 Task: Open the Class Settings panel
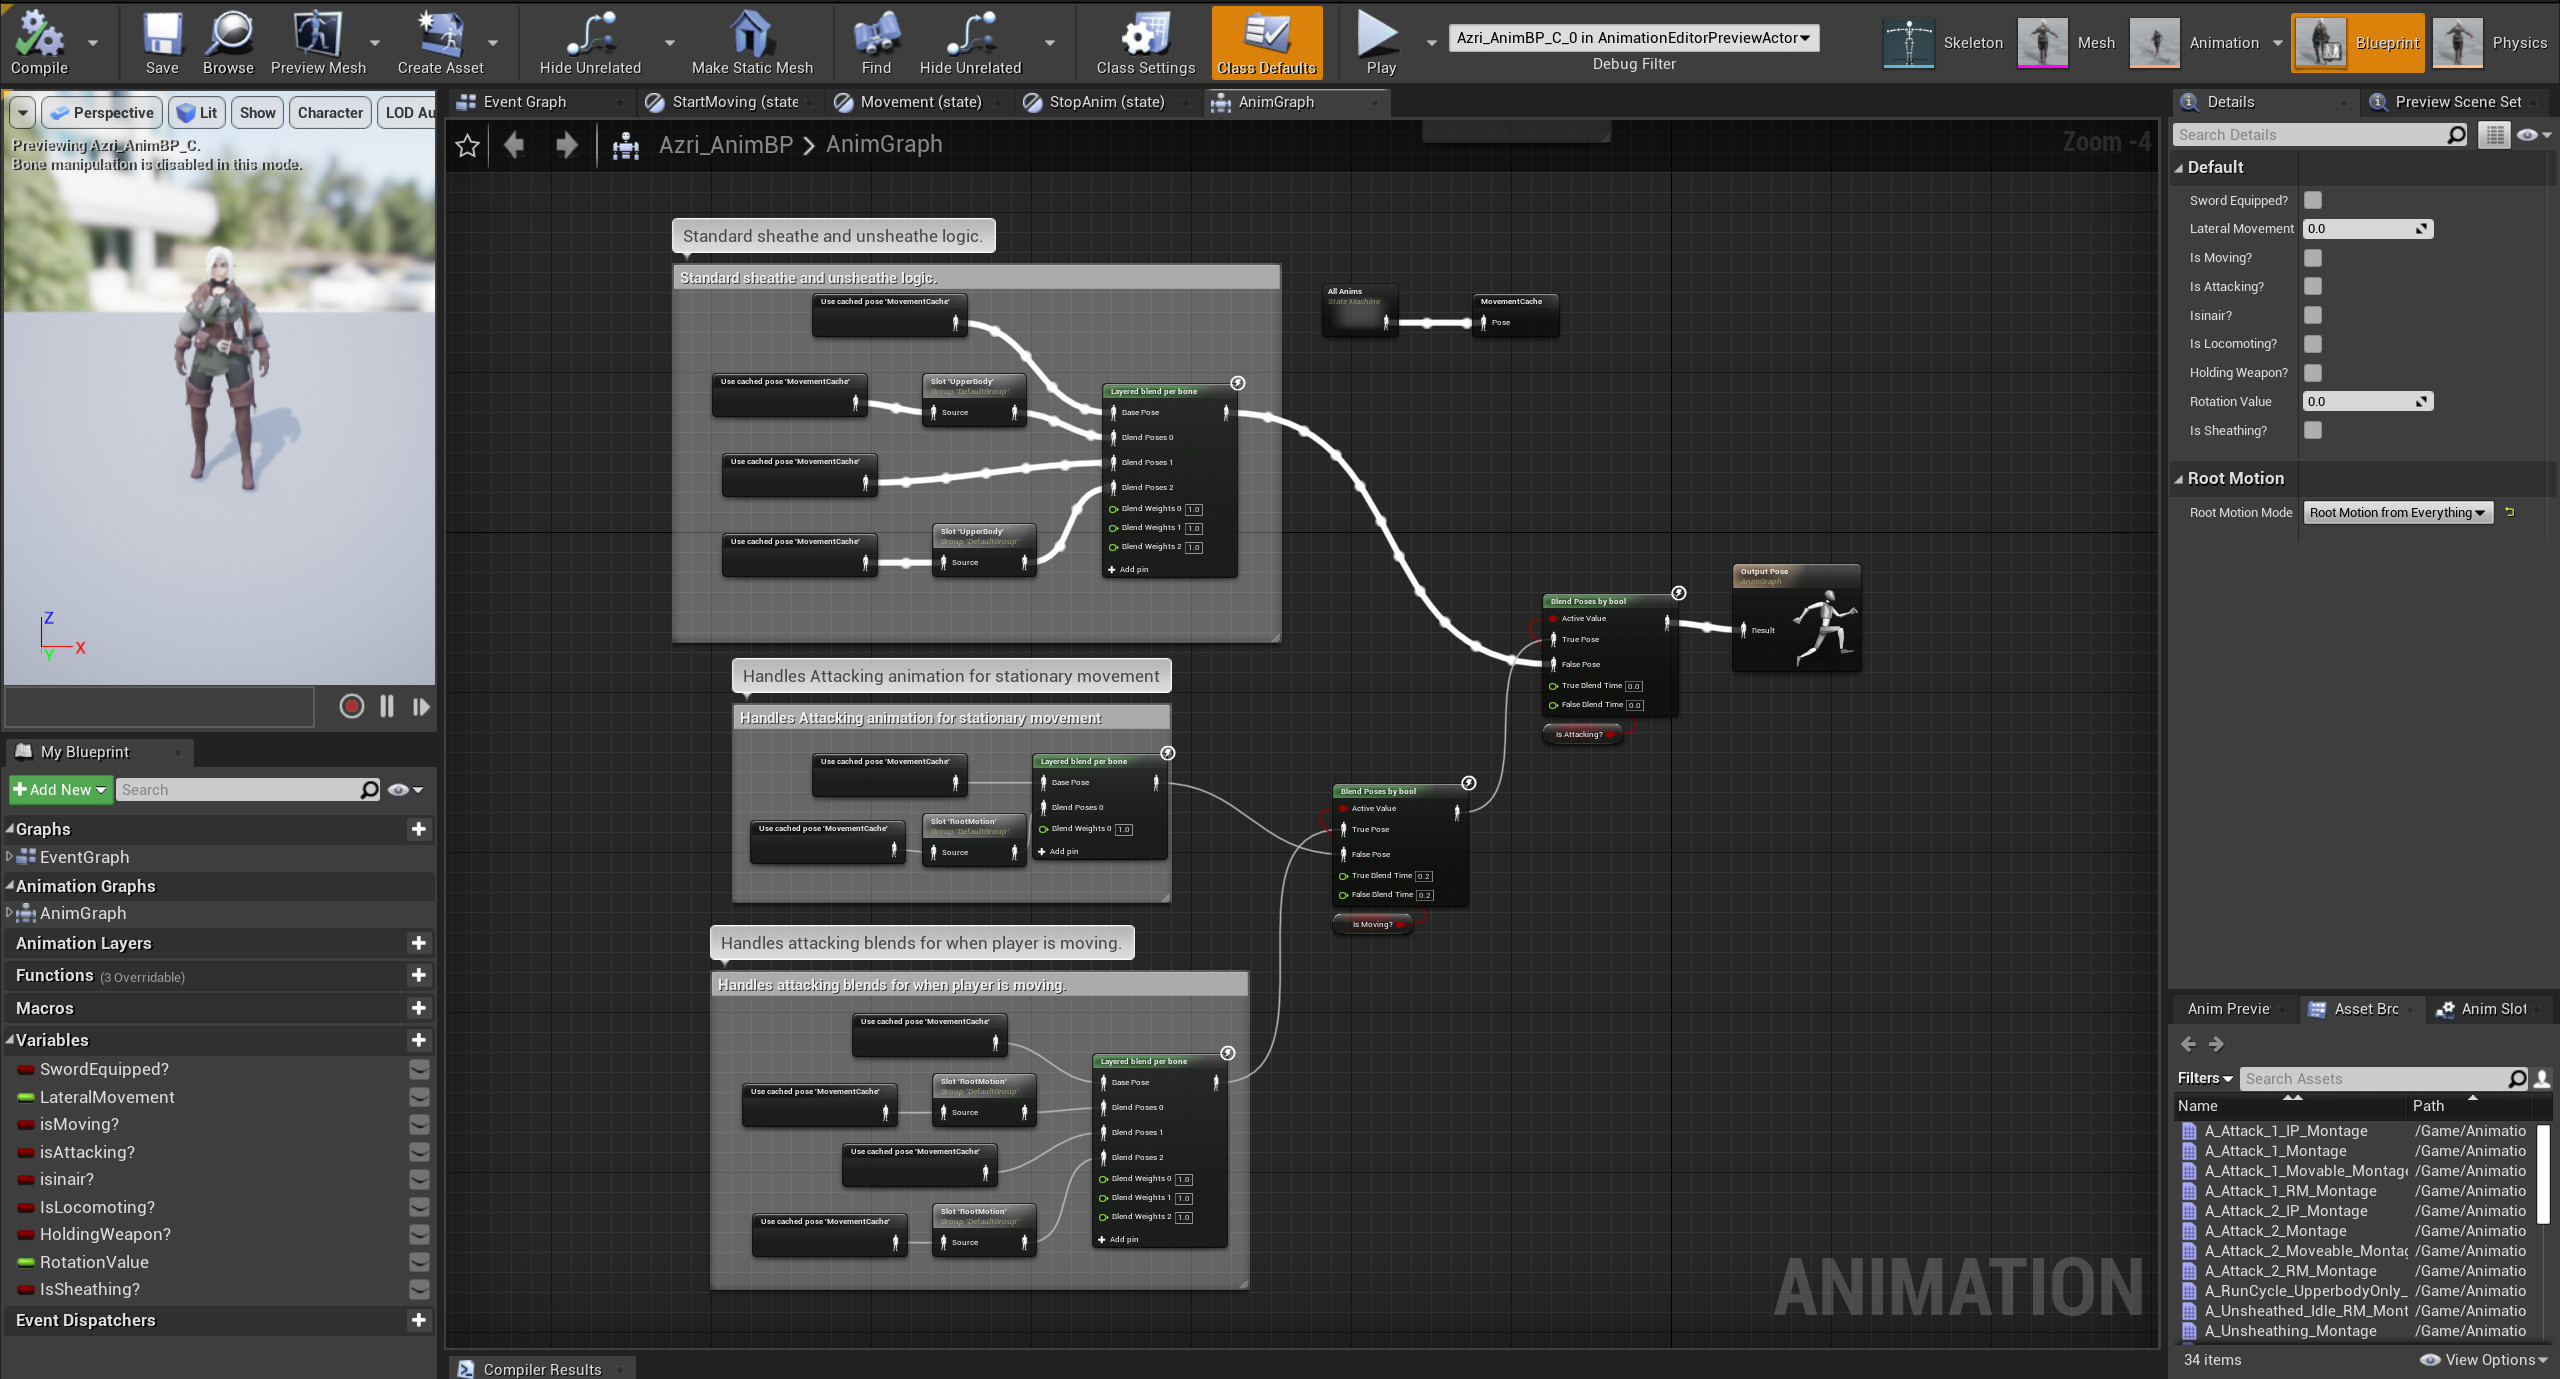coord(1143,42)
